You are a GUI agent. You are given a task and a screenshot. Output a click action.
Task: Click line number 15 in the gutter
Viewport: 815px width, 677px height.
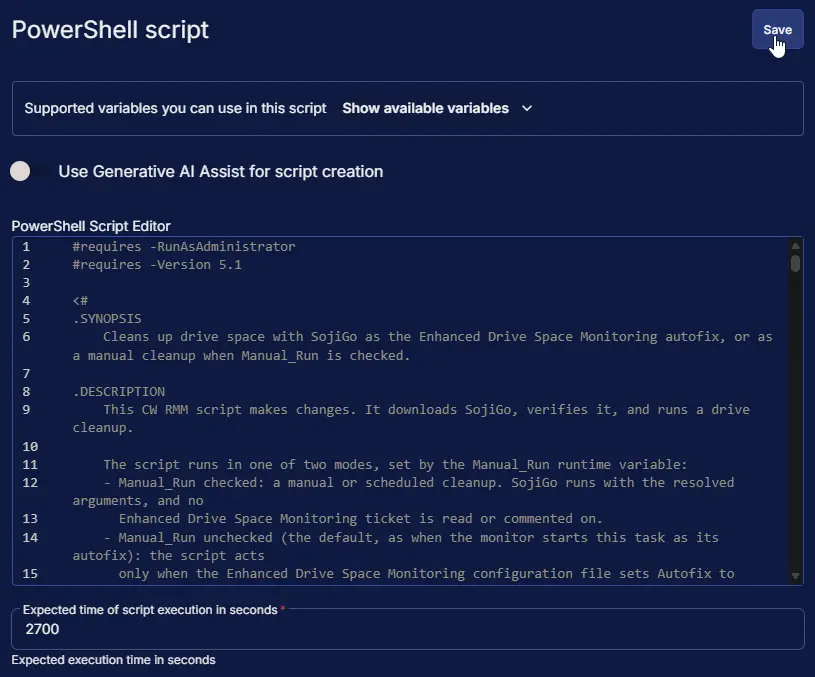30,574
